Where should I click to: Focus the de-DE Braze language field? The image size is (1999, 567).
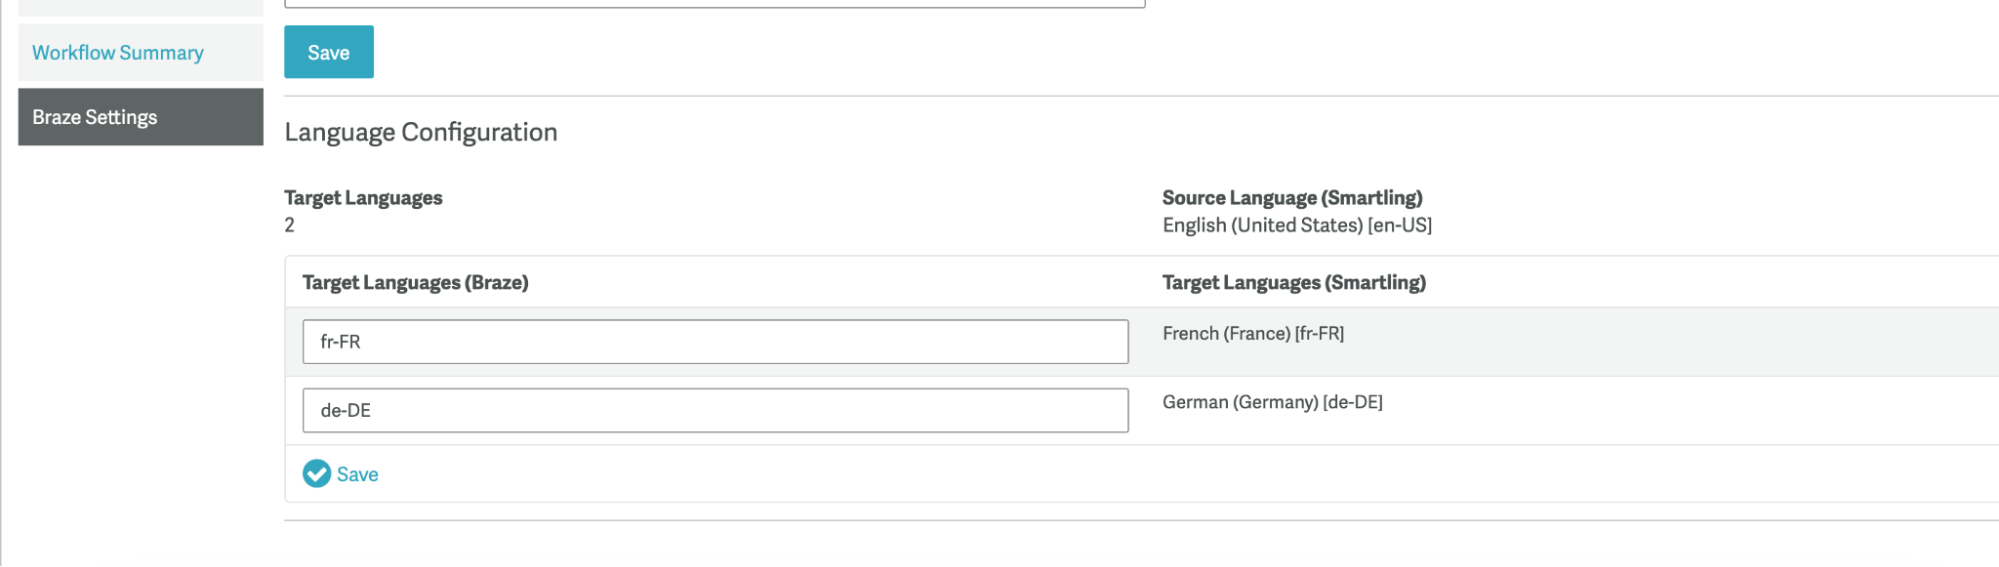[715, 411]
